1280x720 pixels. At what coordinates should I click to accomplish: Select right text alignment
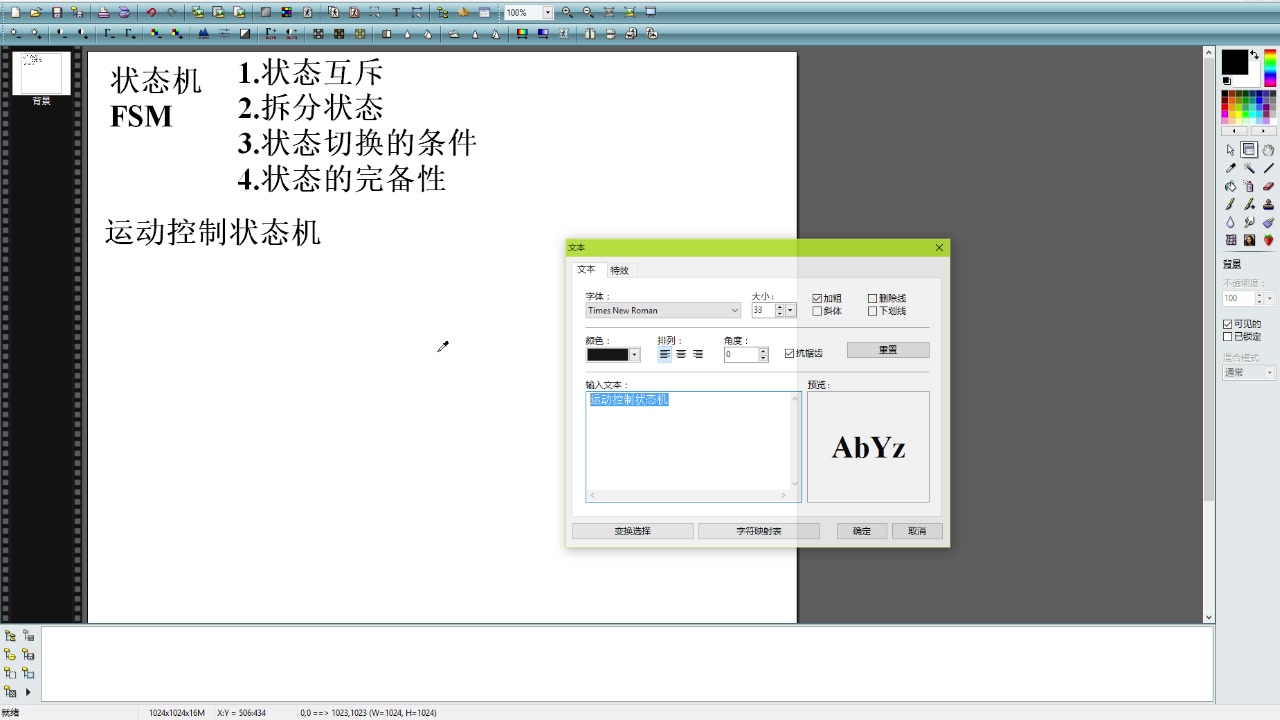pyautogui.click(x=697, y=354)
